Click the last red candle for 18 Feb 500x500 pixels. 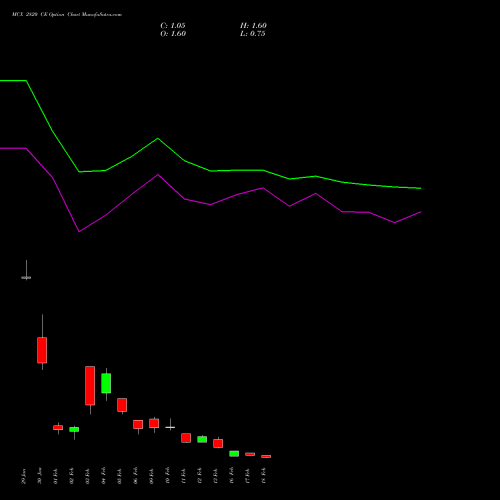(x=266, y=456)
